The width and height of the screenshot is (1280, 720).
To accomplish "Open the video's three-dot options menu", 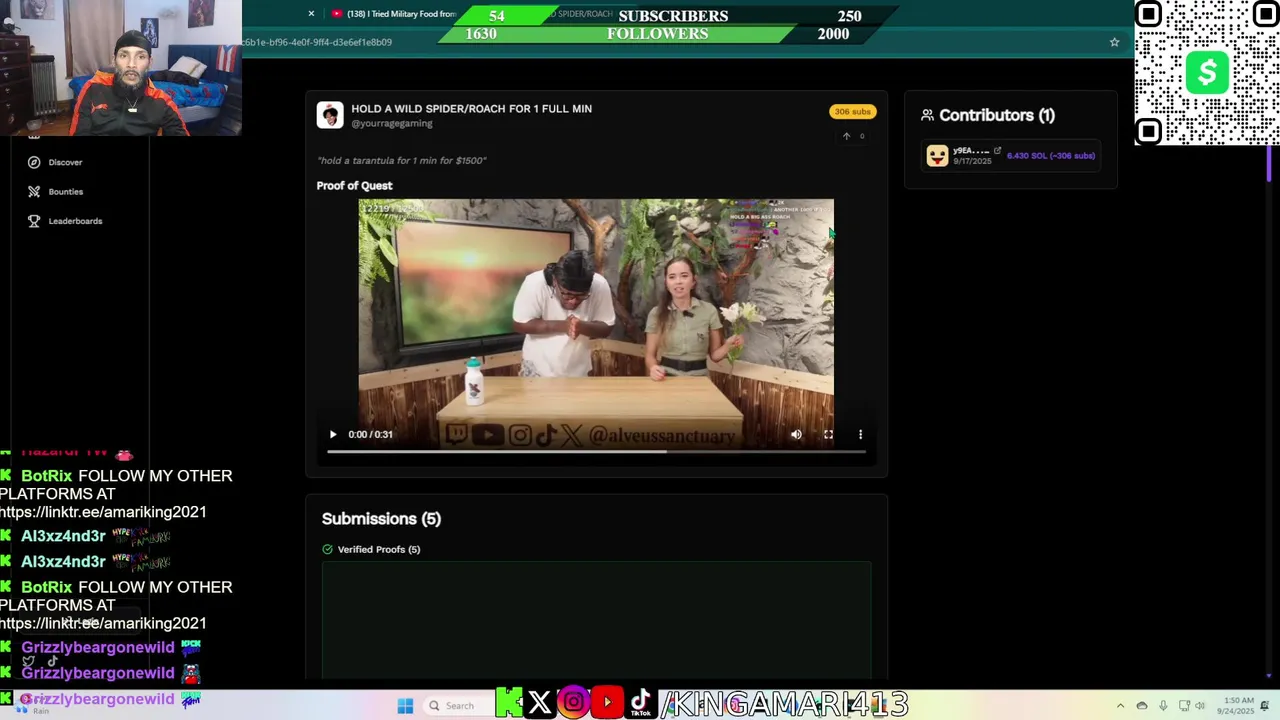I will 860,434.
